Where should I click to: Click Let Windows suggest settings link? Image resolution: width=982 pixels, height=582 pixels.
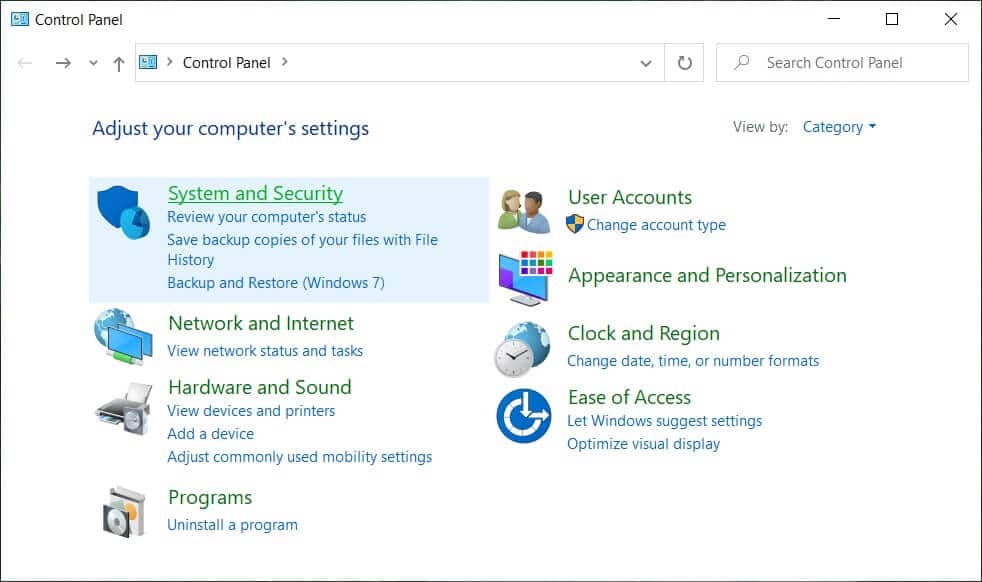tap(664, 420)
